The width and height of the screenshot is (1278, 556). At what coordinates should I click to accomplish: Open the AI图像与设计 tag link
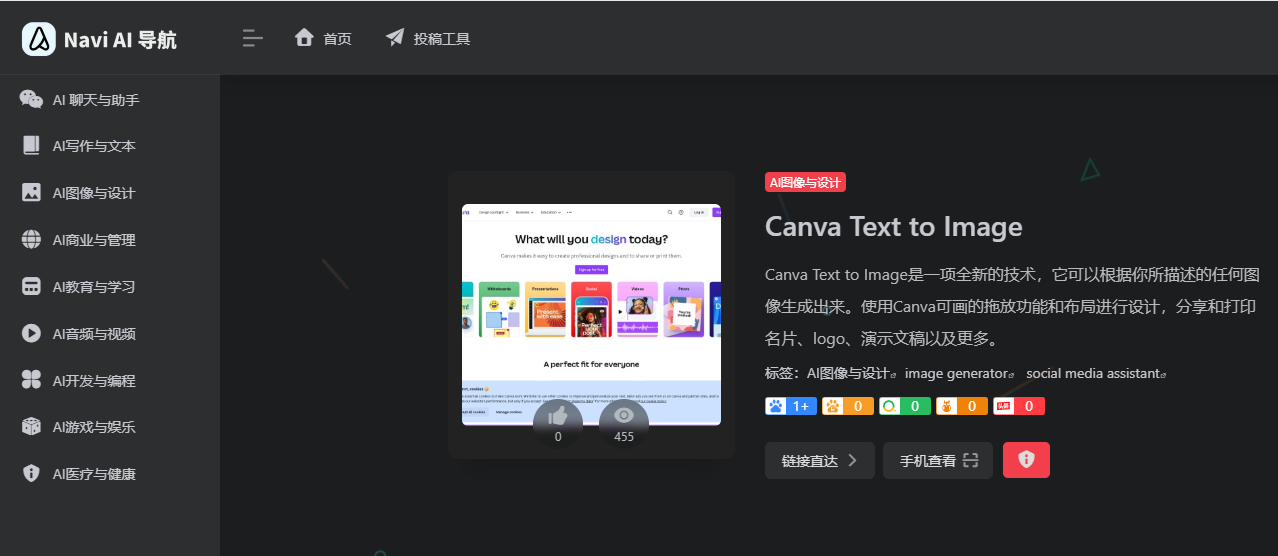pyautogui.click(x=852, y=373)
